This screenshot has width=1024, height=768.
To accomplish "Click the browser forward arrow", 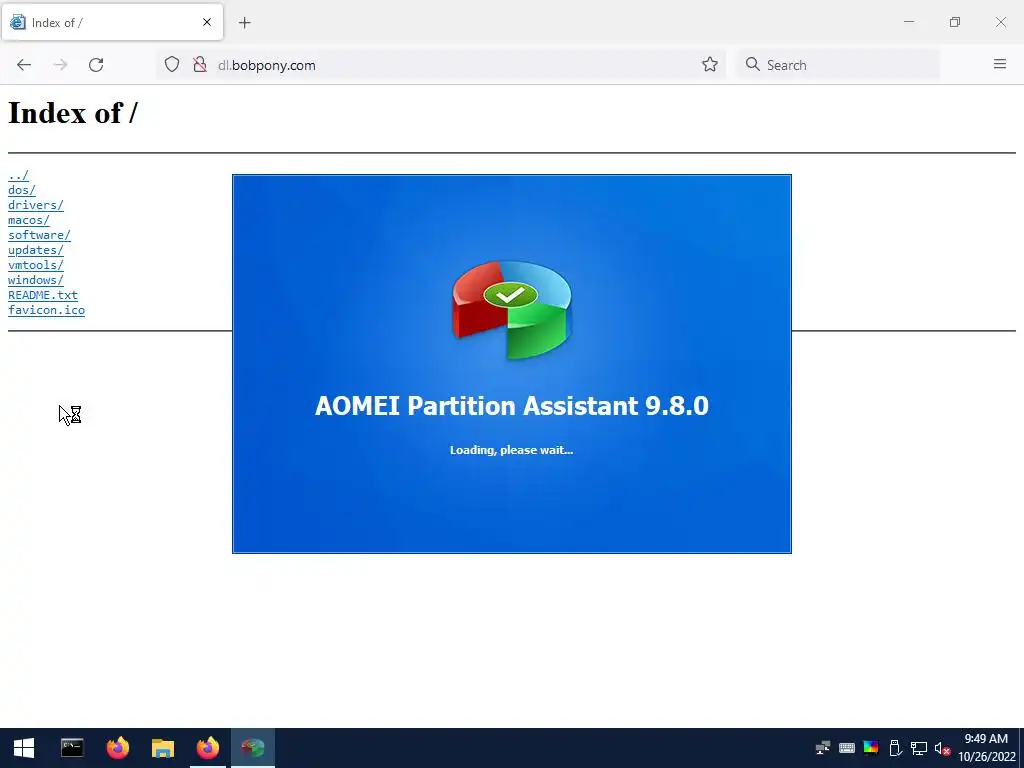I will [60, 65].
